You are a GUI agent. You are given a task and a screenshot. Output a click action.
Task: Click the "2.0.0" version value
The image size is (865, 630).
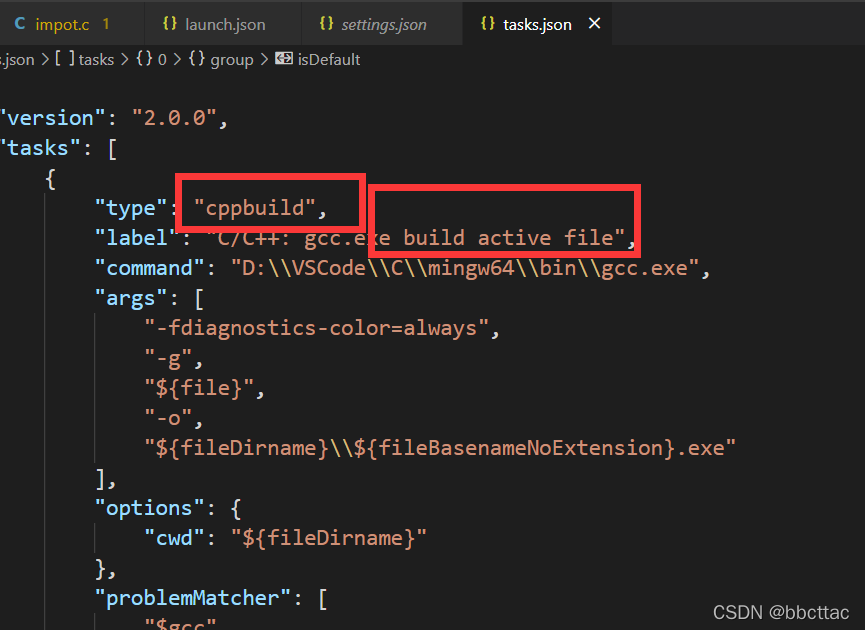point(174,118)
